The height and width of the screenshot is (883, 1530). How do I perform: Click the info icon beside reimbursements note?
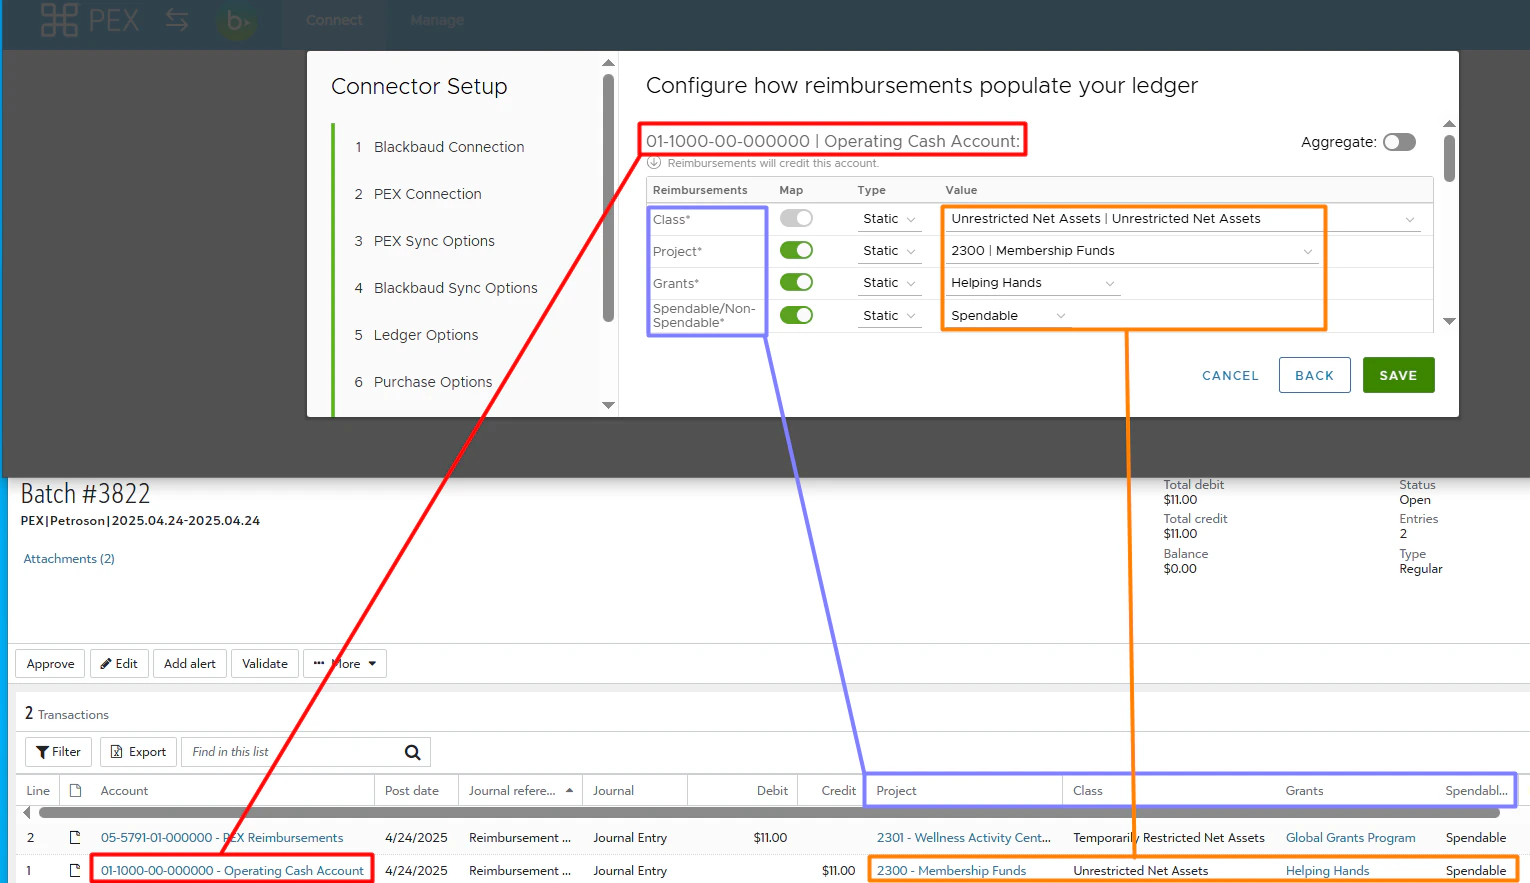click(654, 163)
